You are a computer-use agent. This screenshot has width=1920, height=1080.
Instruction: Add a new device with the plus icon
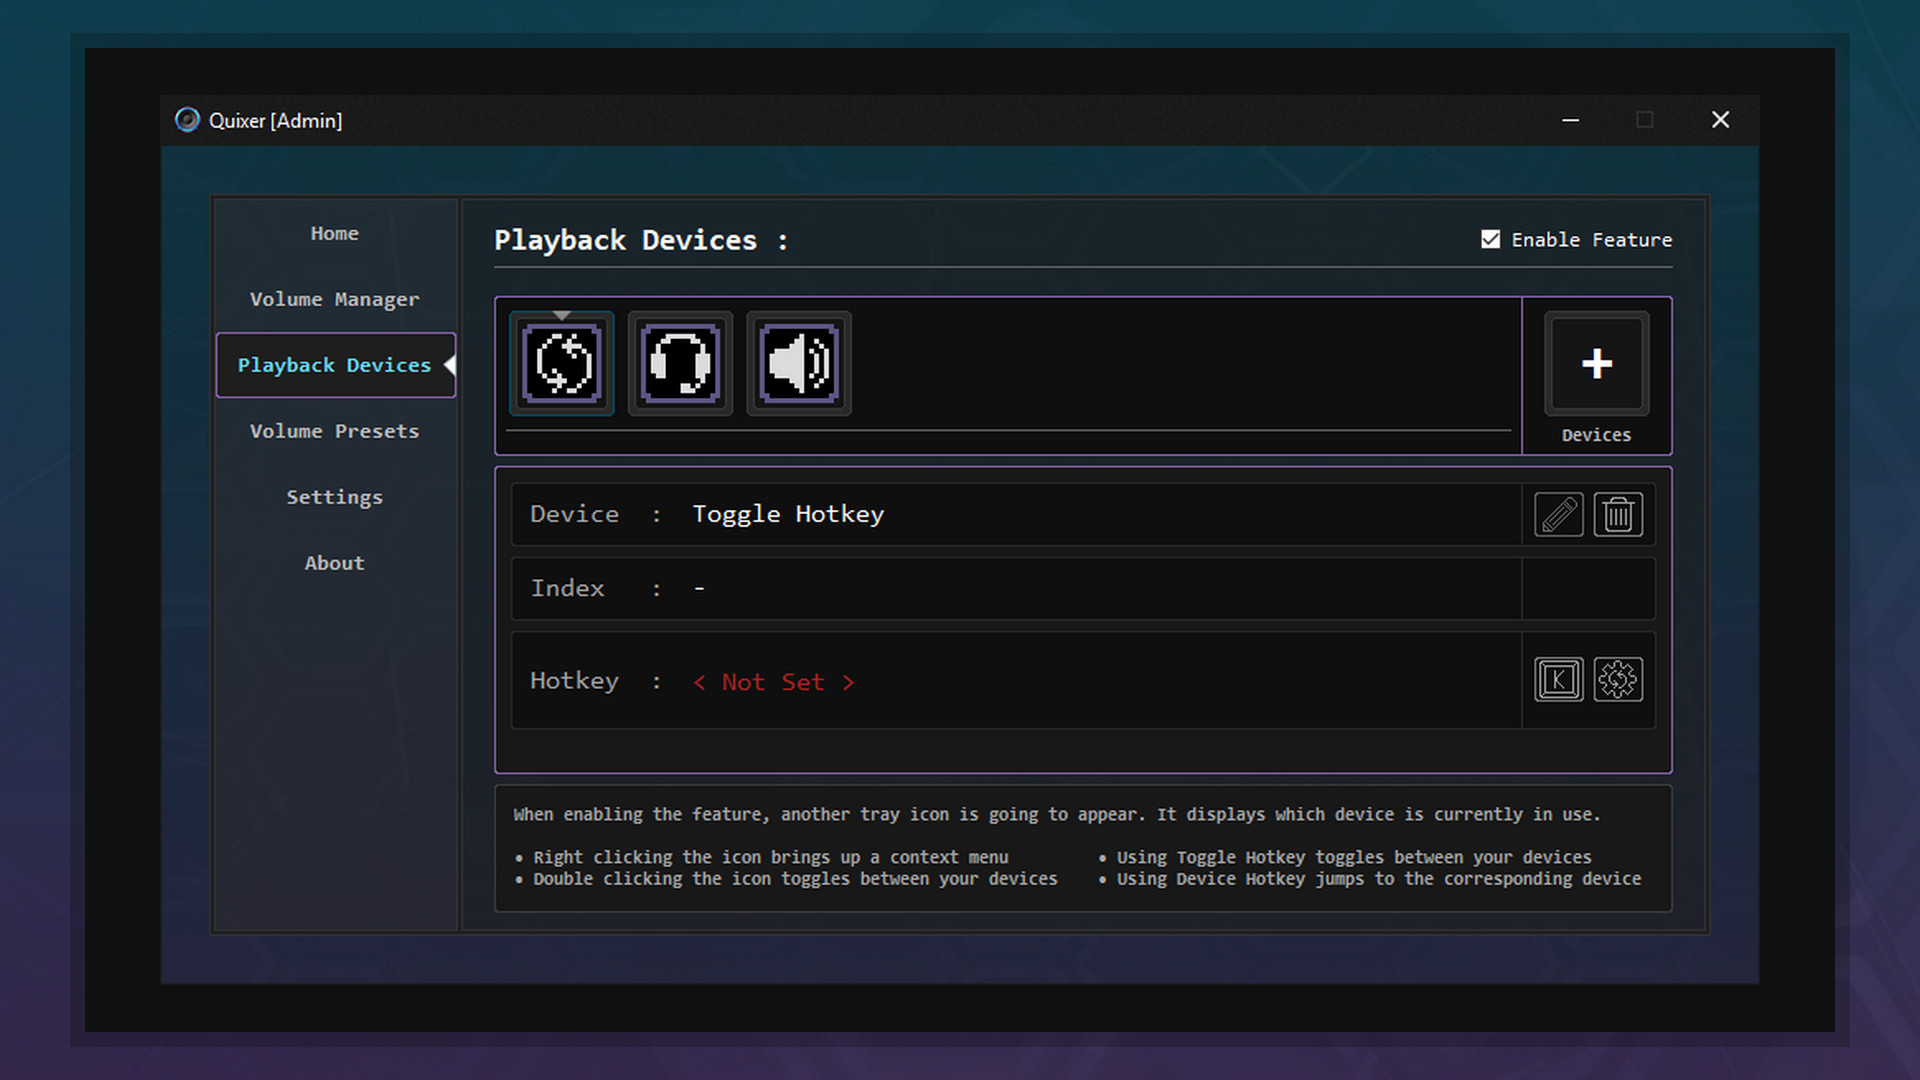(x=1596, y=363)
